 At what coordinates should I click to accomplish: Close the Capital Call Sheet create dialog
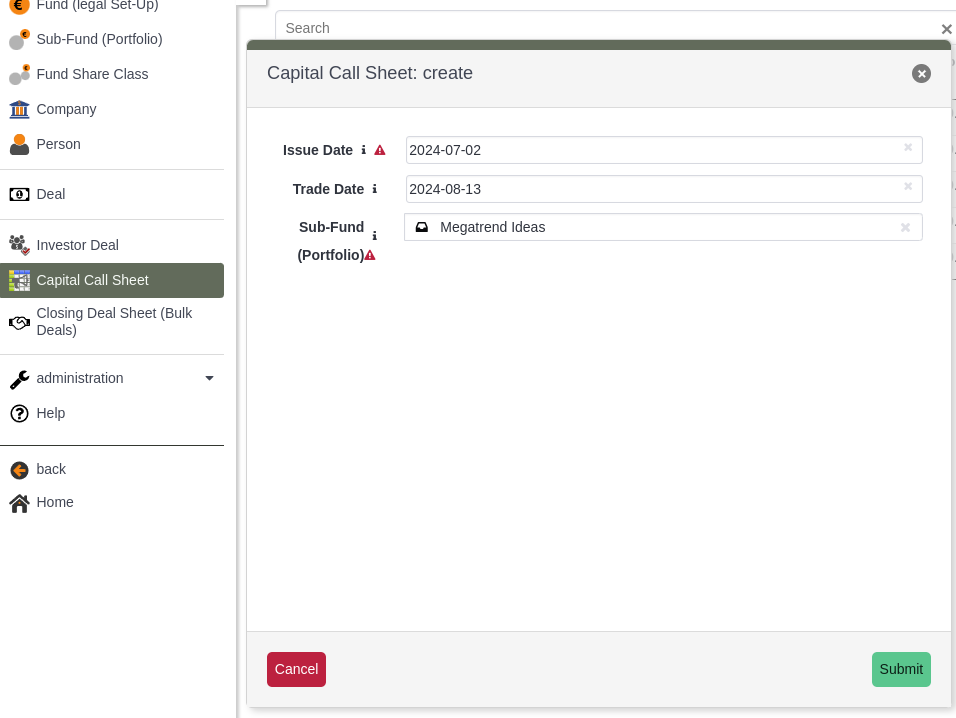coord(921,73)
